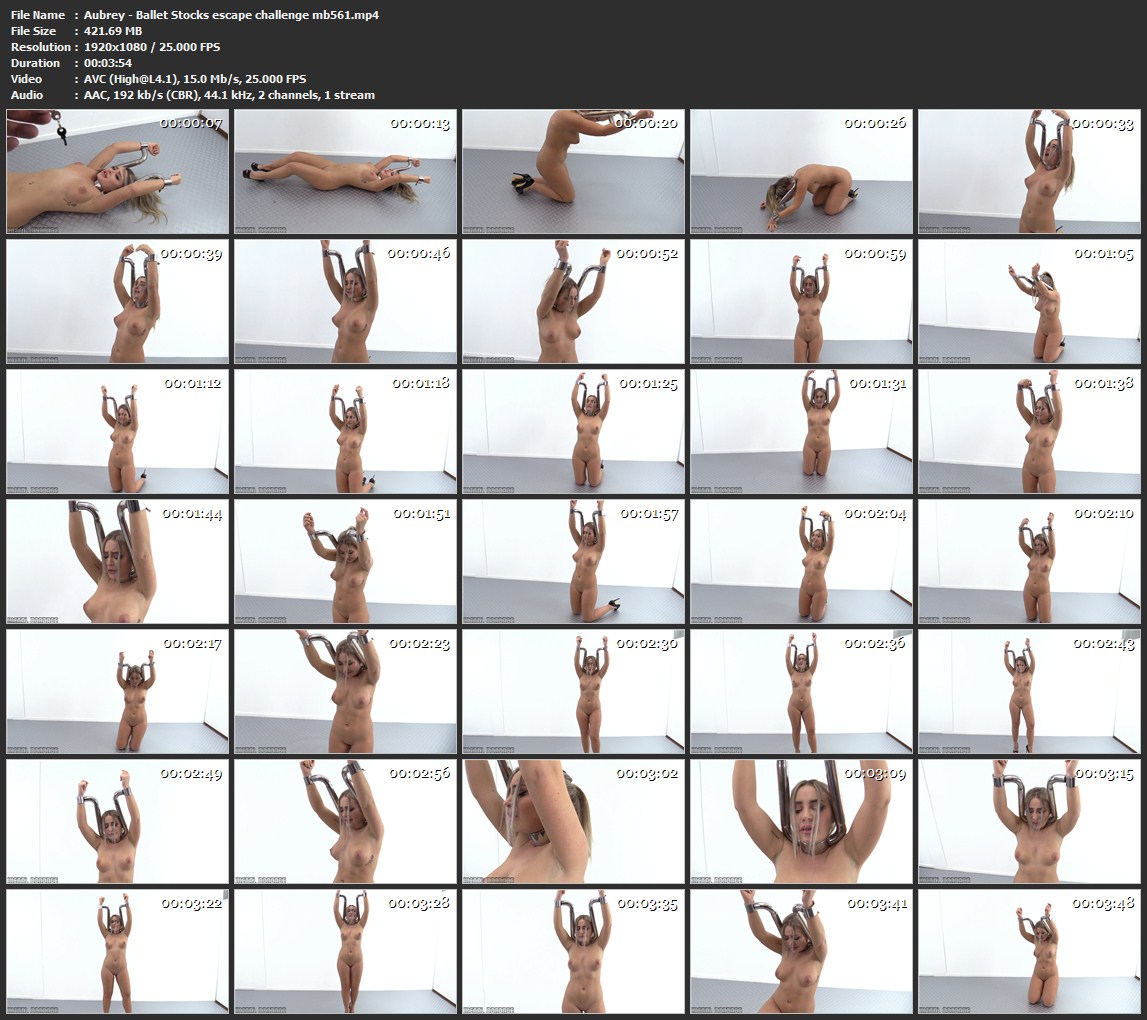The height and width of the screenshot is (1020, 1147).
Task: Click the thumbnail timestamped 00:00:07
Action: click(118, 172)
